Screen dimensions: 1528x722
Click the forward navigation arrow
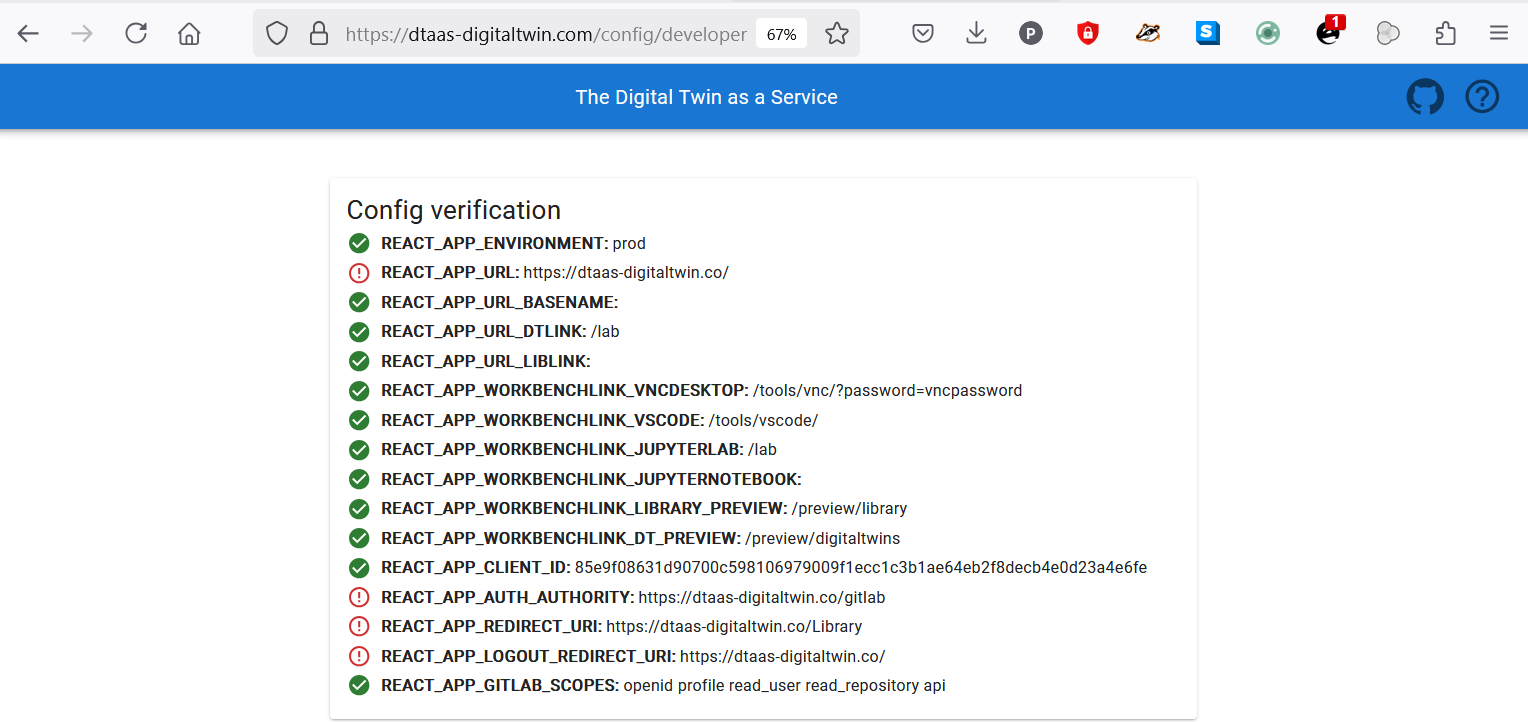tap(82, 32)
